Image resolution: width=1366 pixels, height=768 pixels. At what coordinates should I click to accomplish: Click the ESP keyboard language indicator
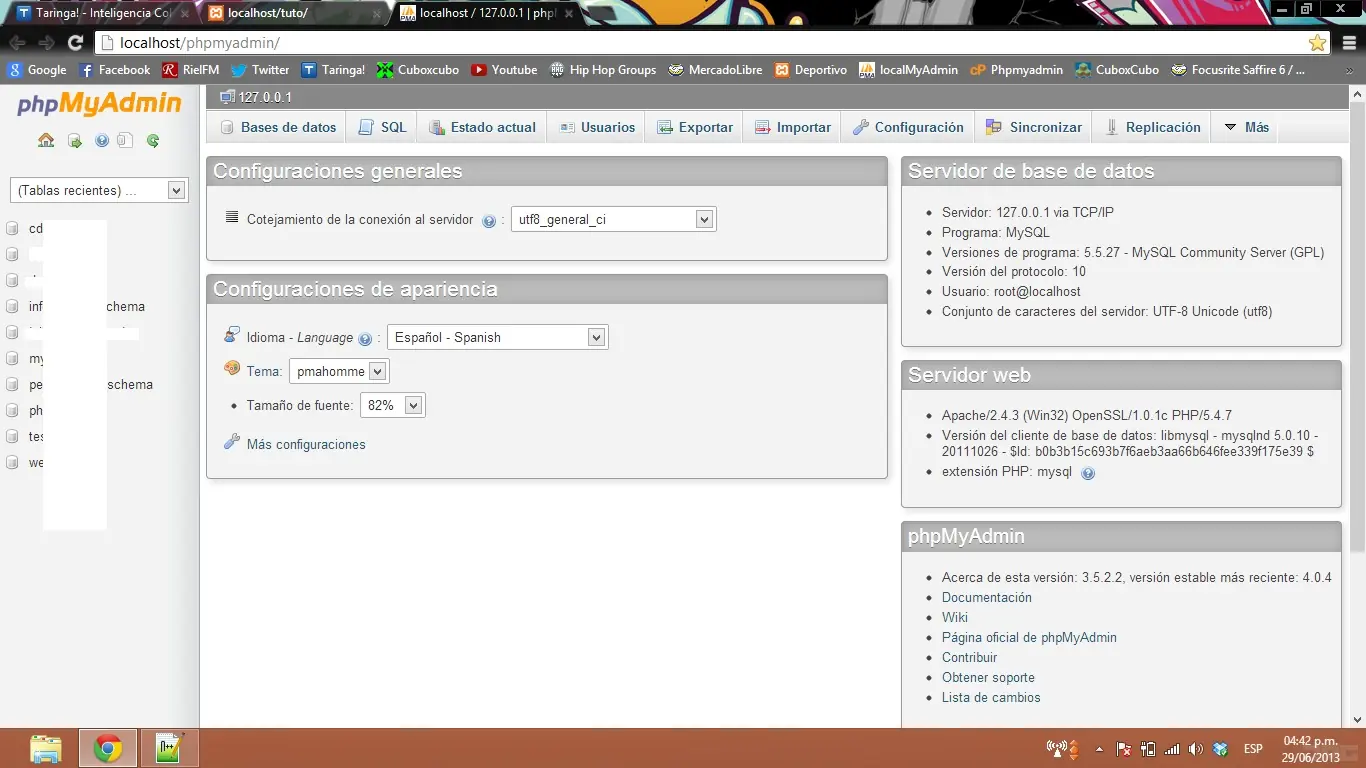coord(1253,749)
